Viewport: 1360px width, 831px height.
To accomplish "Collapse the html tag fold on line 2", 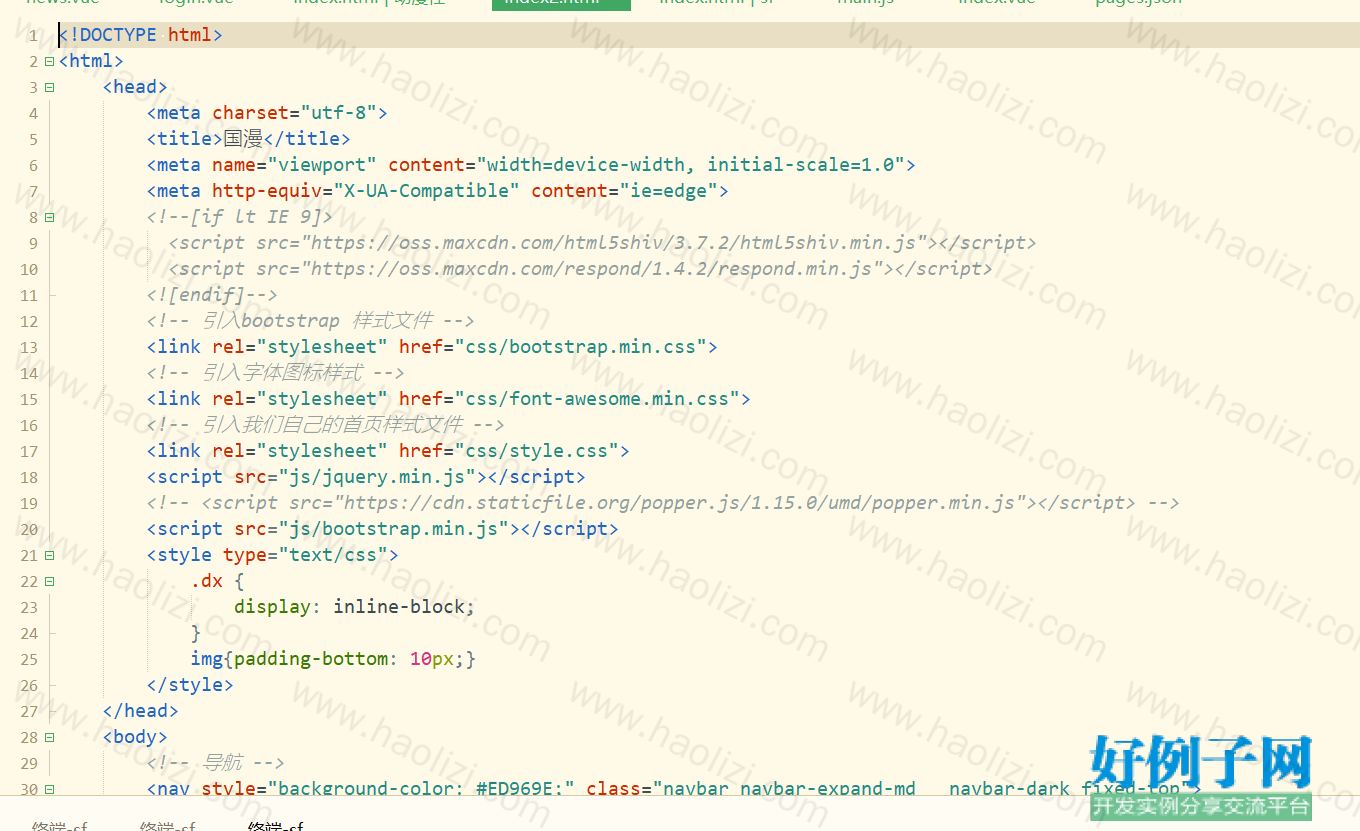I will (49, 61).
